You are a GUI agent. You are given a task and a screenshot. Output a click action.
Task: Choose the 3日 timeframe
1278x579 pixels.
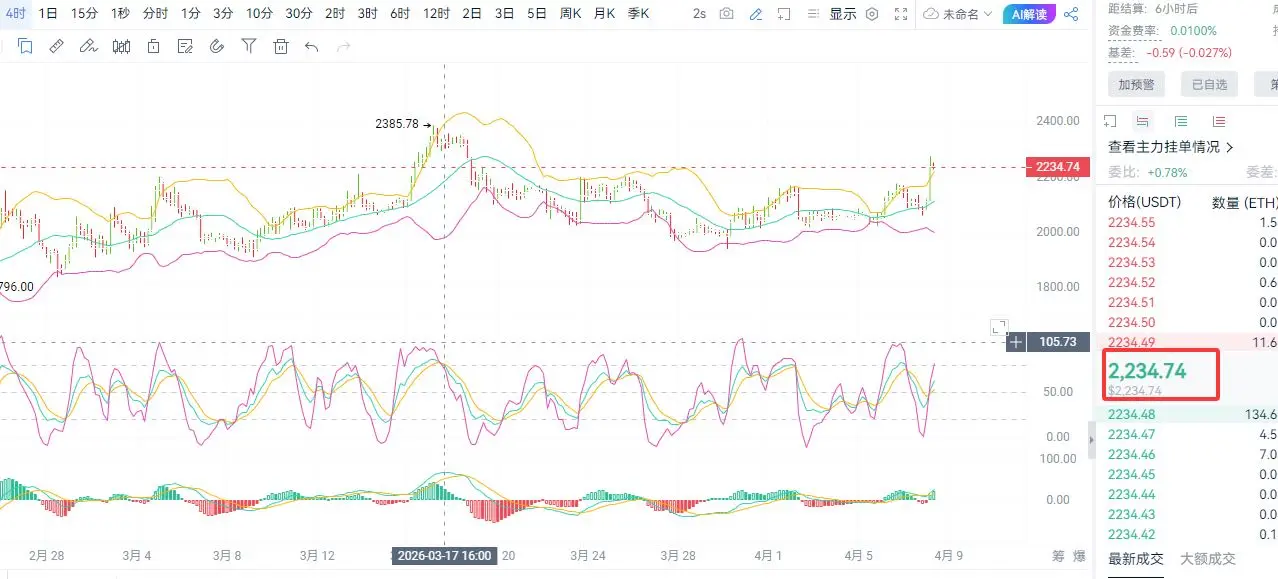pyautogui.click(x=505, y=14)
